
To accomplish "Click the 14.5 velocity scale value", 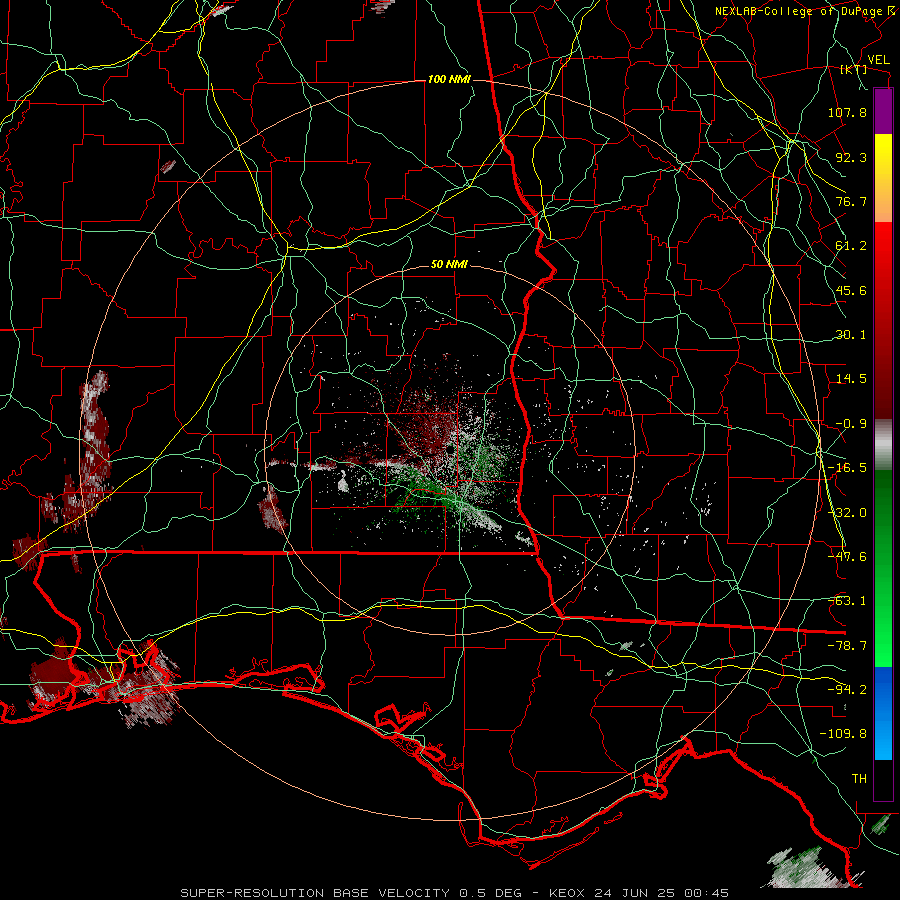I will pyautogui.click(x=851, y=379).
